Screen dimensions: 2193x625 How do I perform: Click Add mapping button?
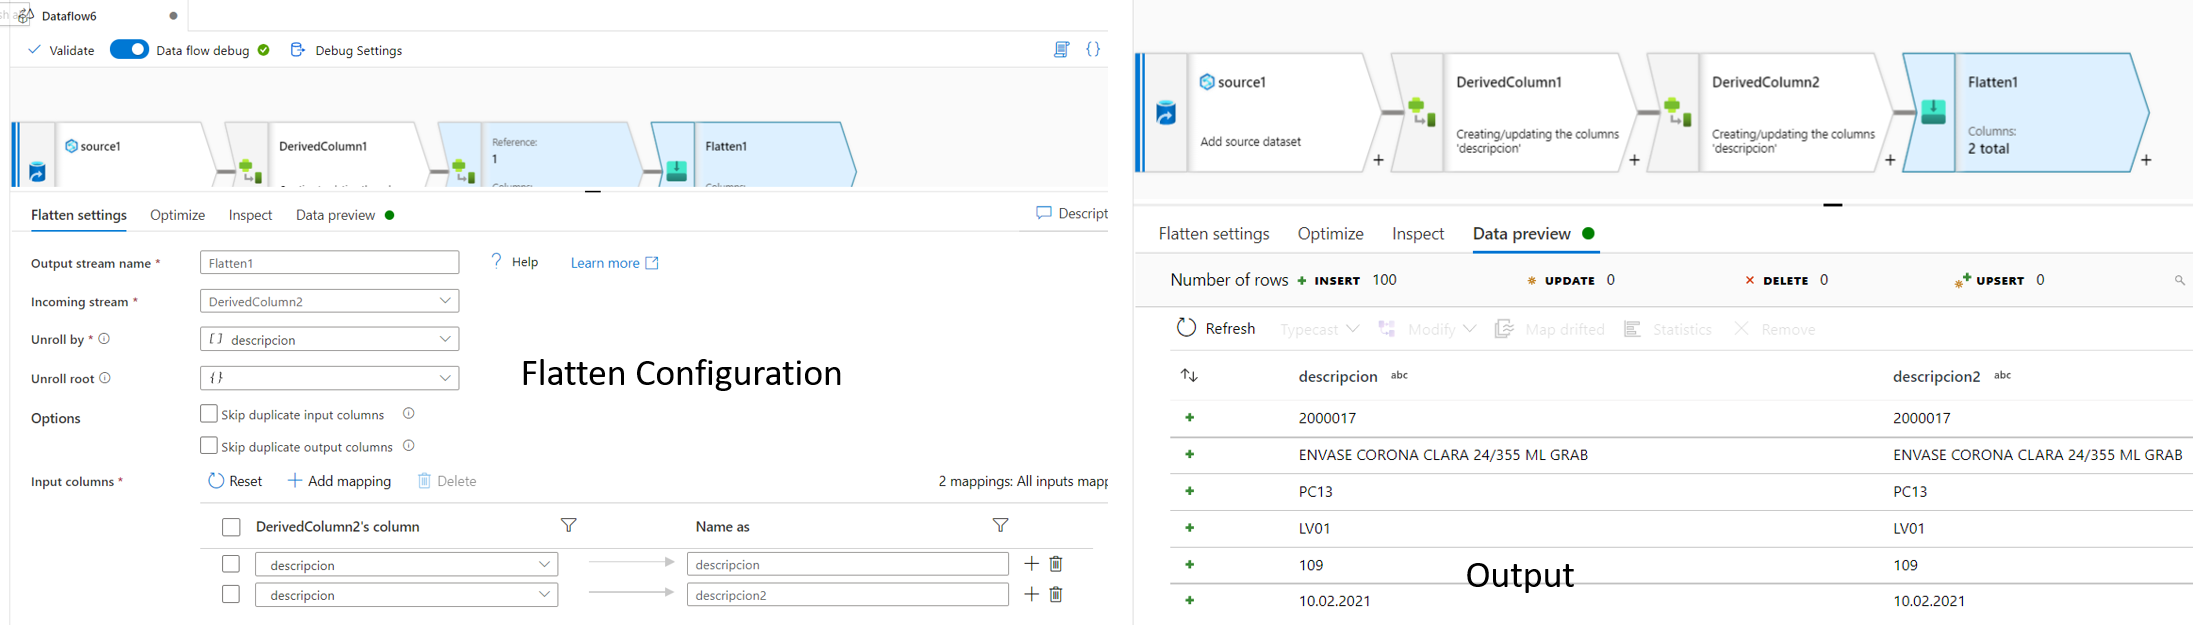coord(339,481)
